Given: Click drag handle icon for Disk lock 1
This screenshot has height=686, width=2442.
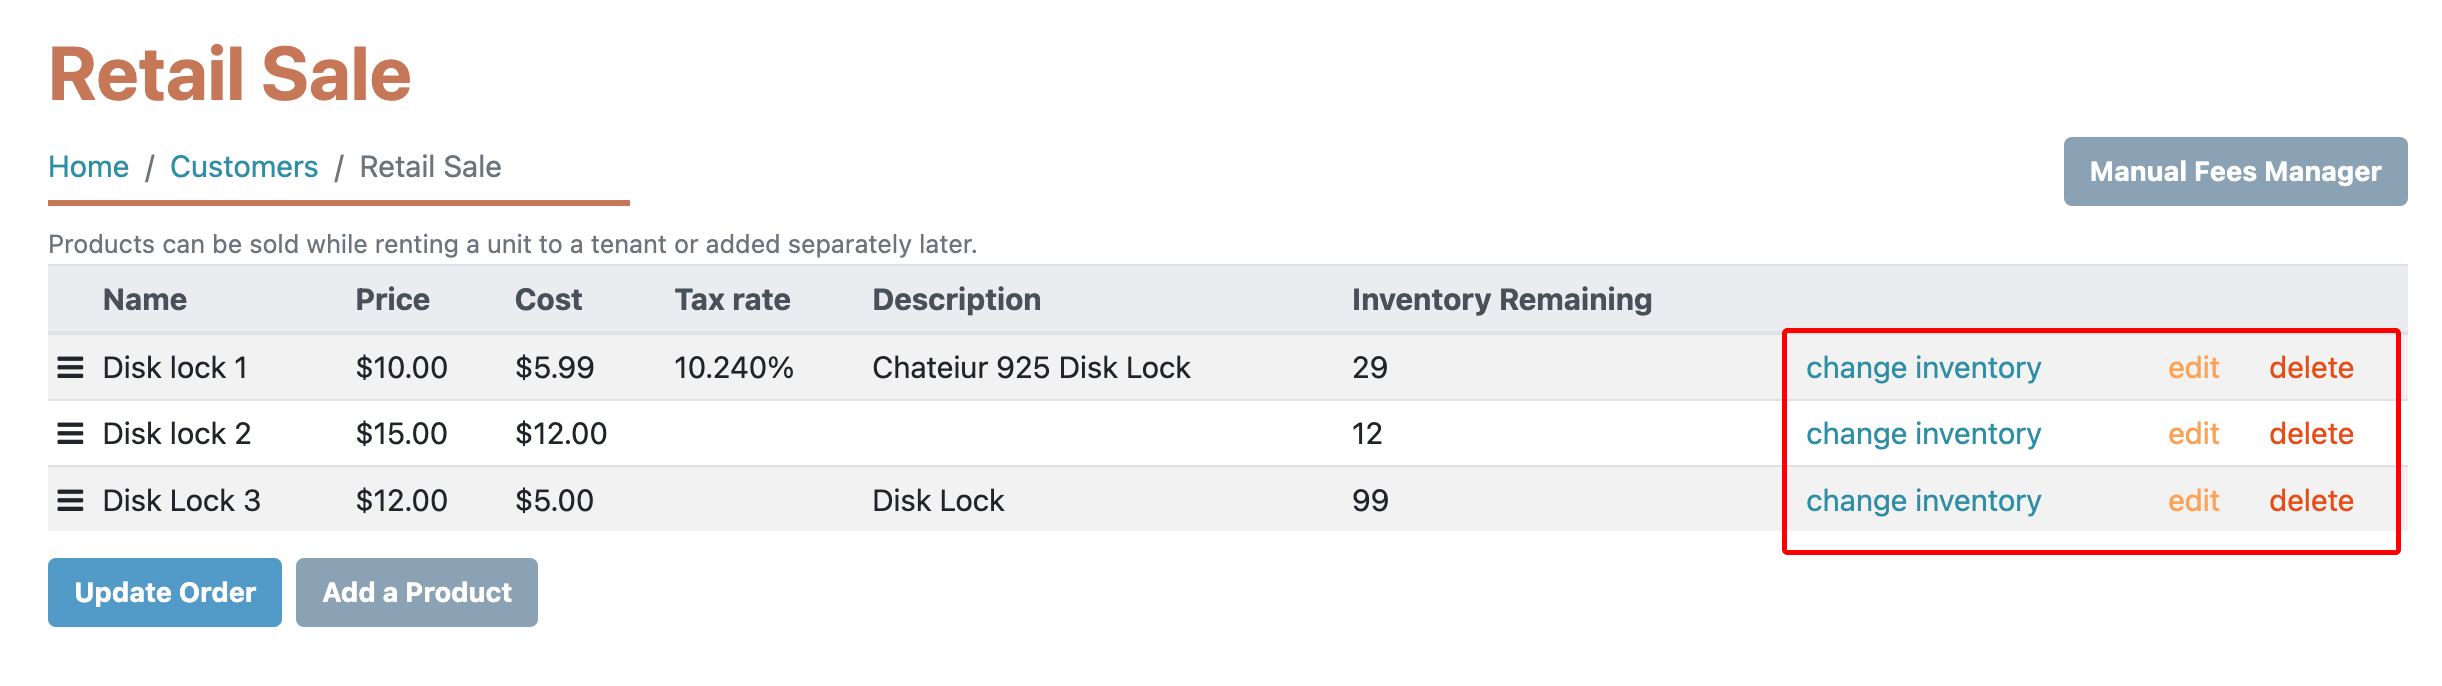Looking at the screenshot, I should (x=70, y=368).
